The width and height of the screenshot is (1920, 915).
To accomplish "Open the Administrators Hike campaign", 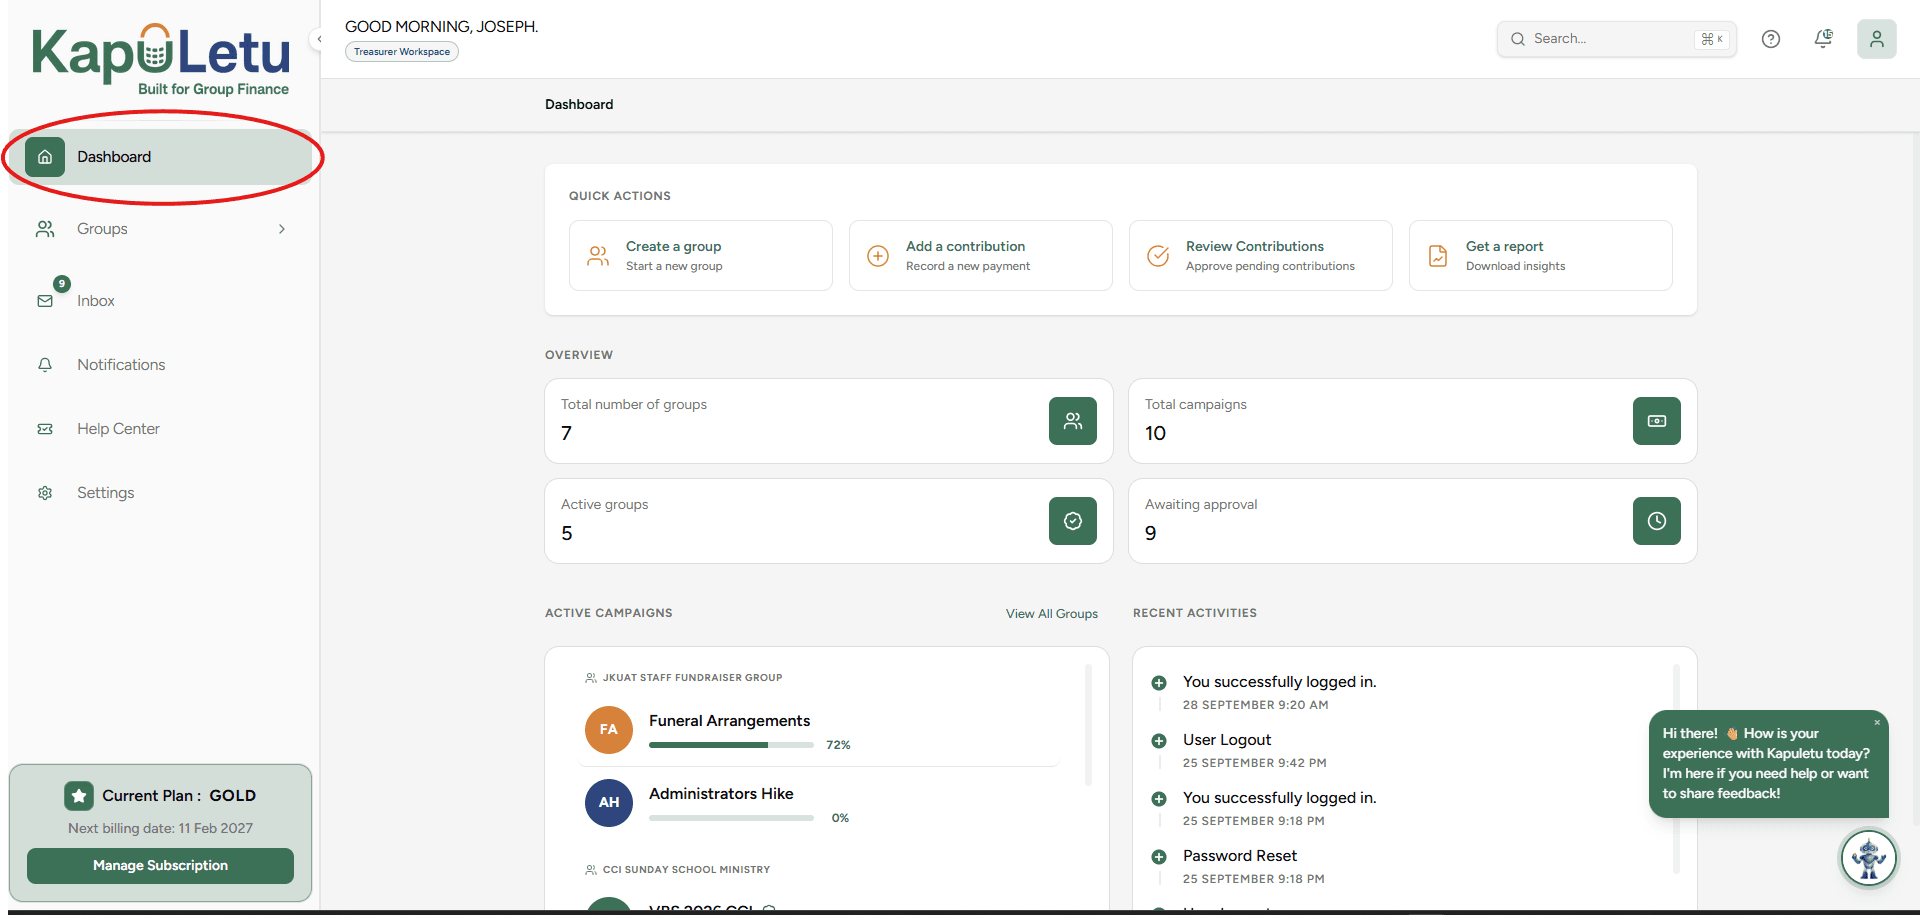I will 721,794.
